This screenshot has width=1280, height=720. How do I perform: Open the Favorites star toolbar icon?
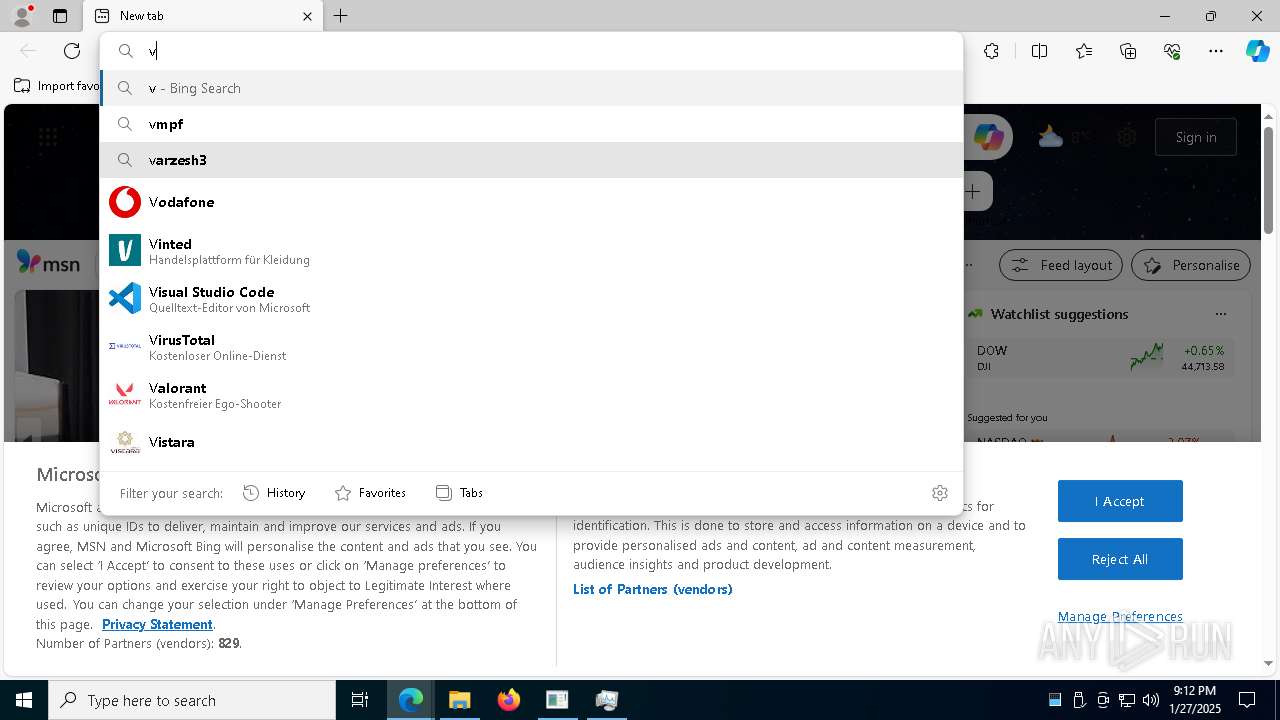pyautogui.click(x=1084, y=51)
